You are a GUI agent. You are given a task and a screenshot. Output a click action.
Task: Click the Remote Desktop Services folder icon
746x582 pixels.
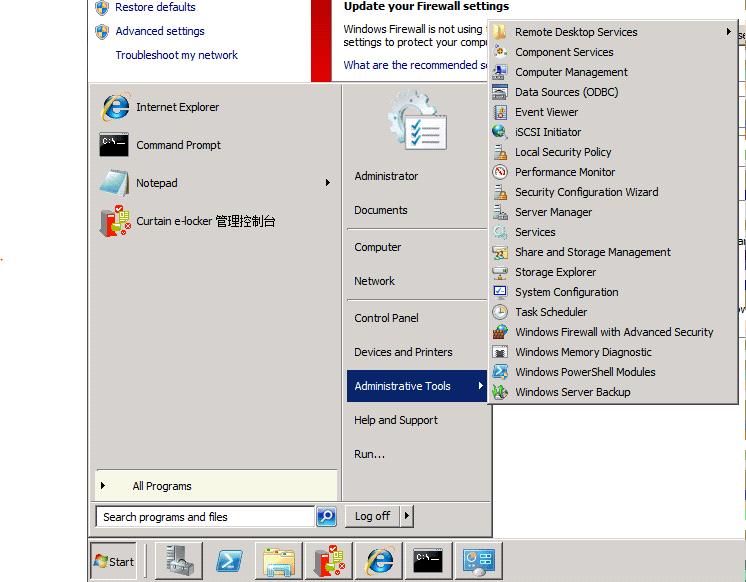pos(500,32)
